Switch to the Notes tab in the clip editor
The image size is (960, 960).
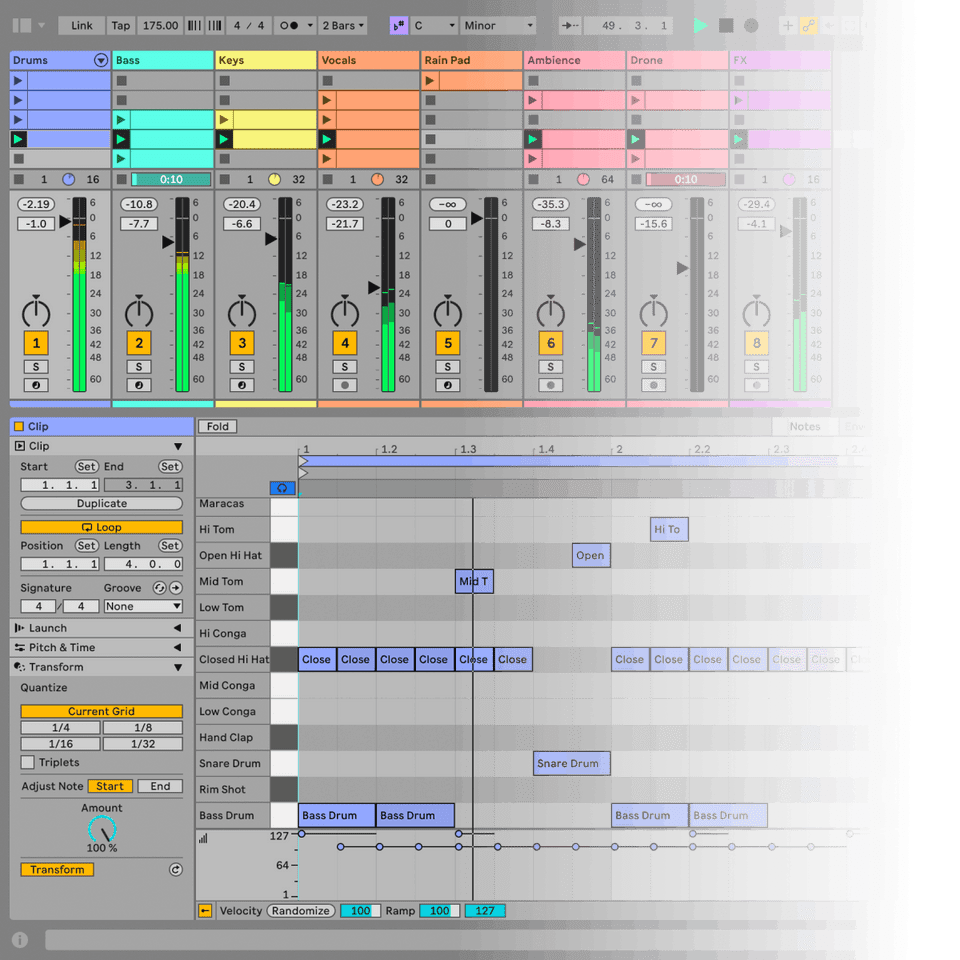tap(805, 426)
